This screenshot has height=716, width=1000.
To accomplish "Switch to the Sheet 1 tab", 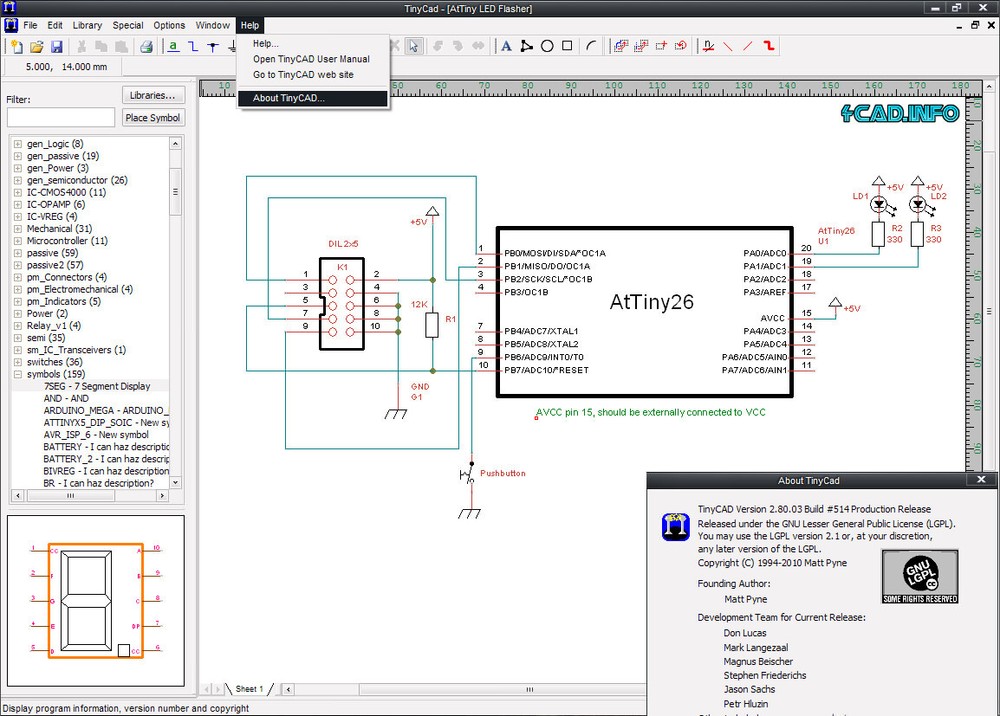I will [x=248, y=688].
